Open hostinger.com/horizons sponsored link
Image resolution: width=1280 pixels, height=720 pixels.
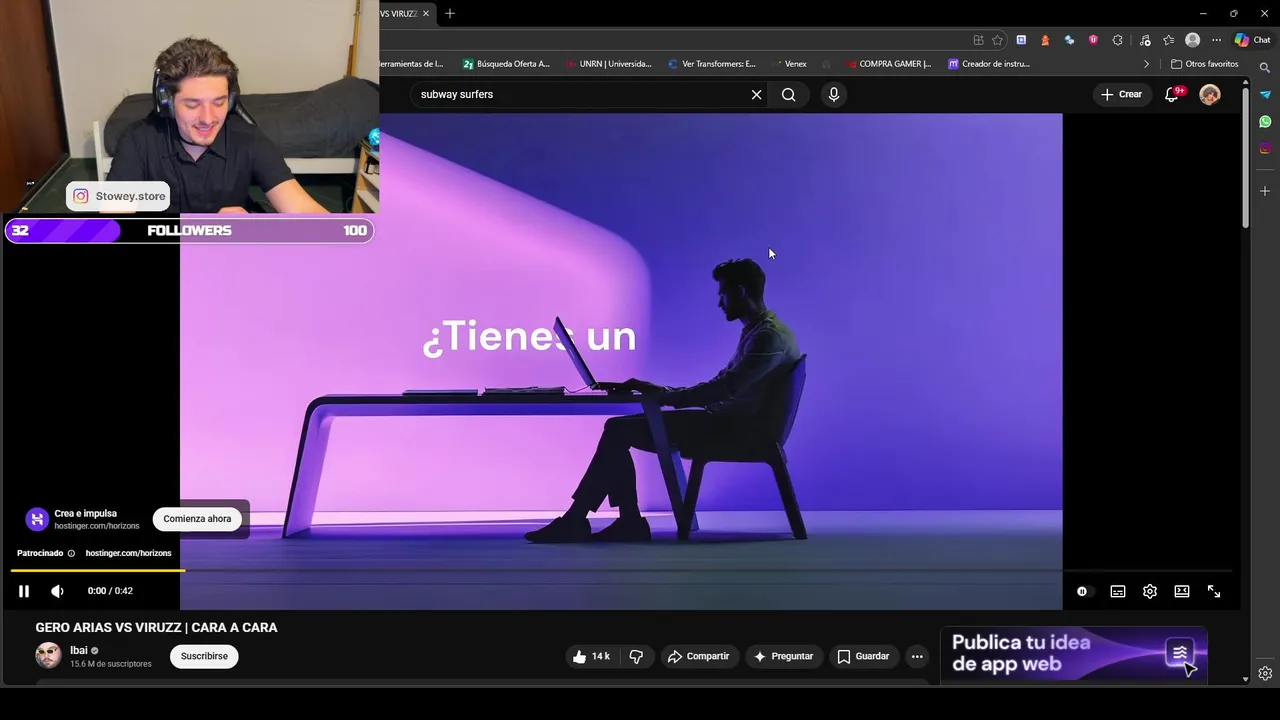(x=128, y=553)
